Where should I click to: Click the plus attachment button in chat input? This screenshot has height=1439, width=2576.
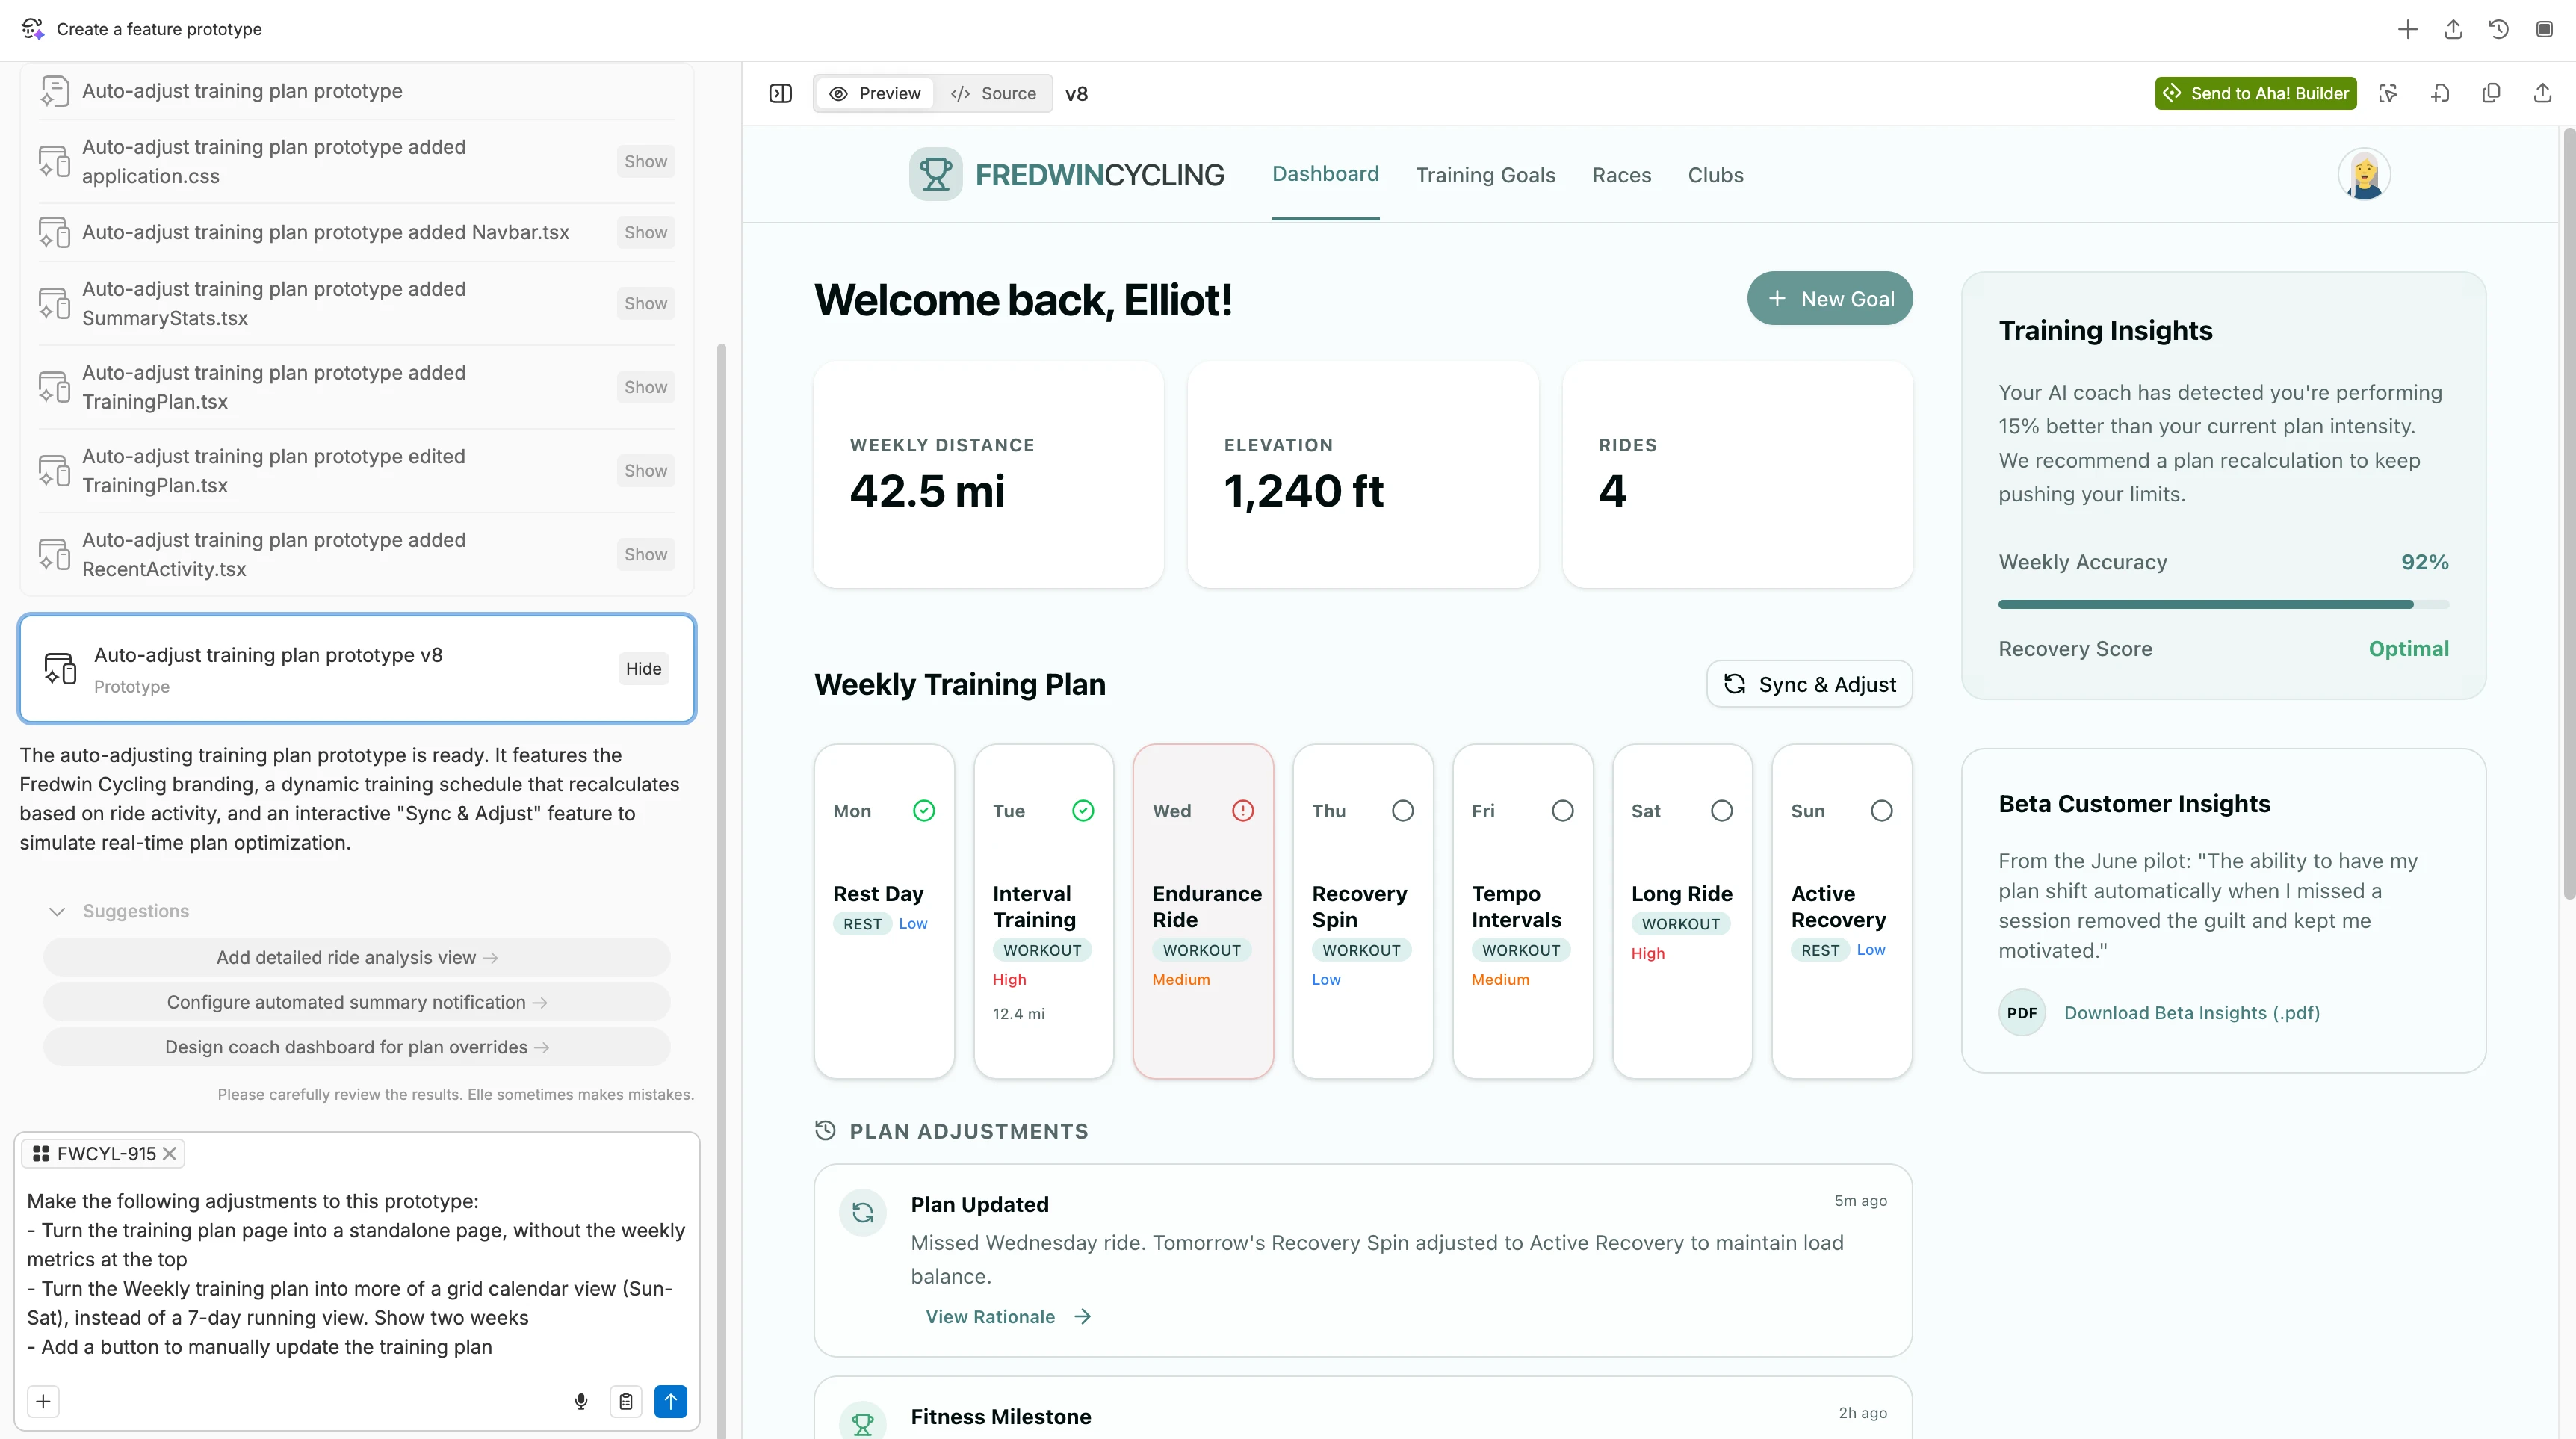point(43,1401)
